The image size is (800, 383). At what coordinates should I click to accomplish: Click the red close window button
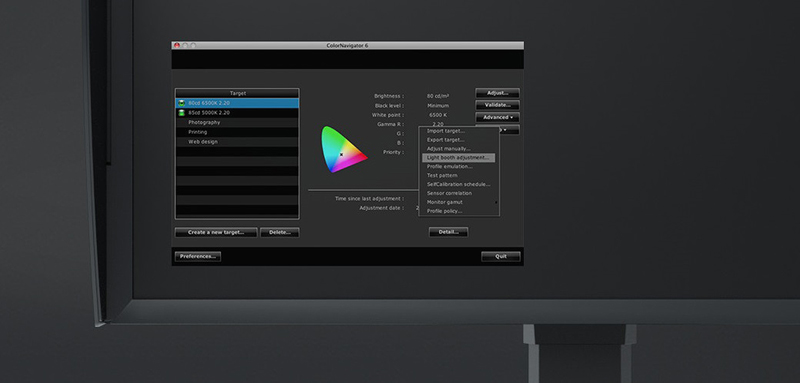click(x=177, y=45)
